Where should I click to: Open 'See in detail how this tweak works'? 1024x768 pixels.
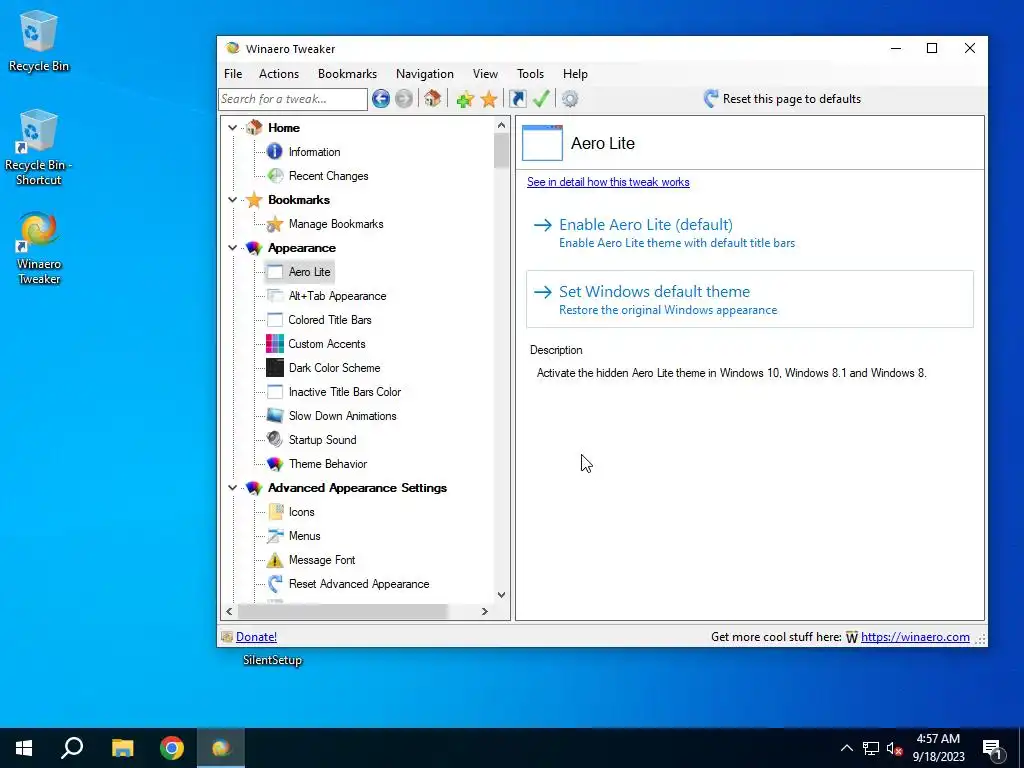coord(608,182)
